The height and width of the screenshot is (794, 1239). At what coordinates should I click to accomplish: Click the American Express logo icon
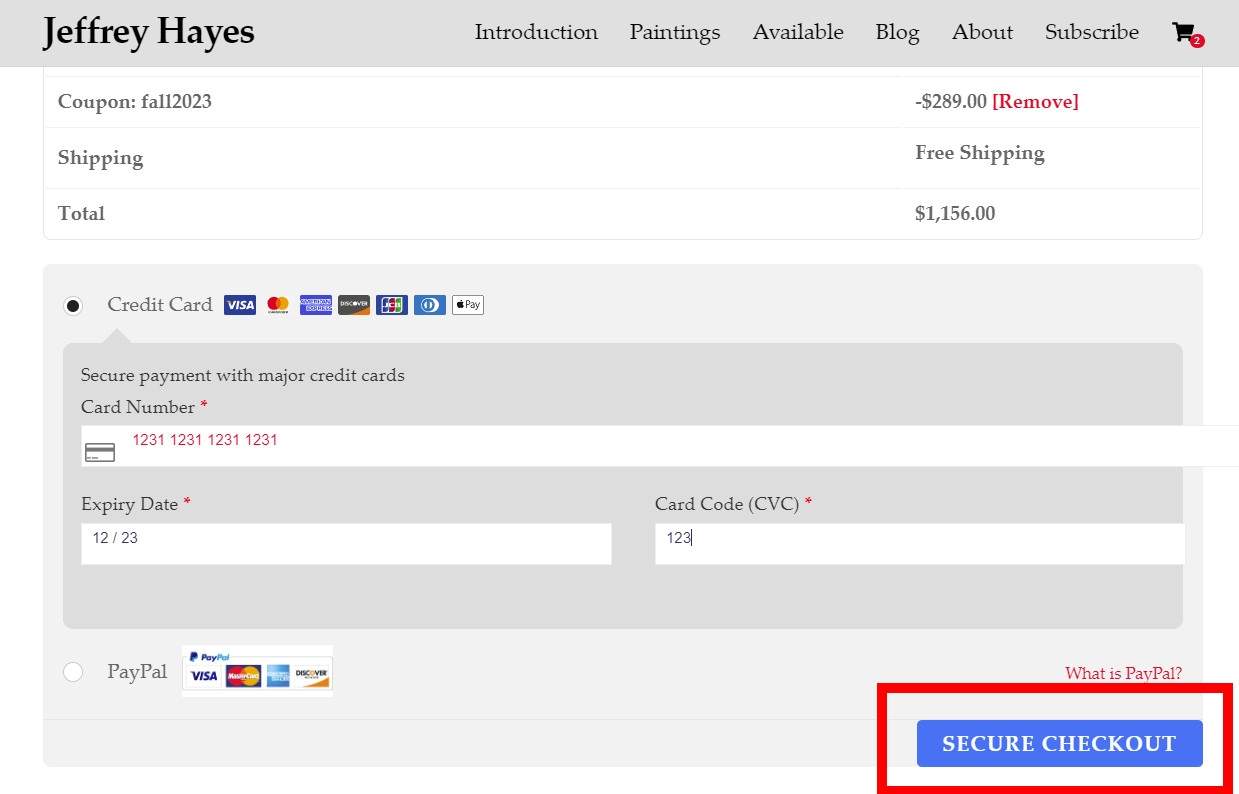316,305
